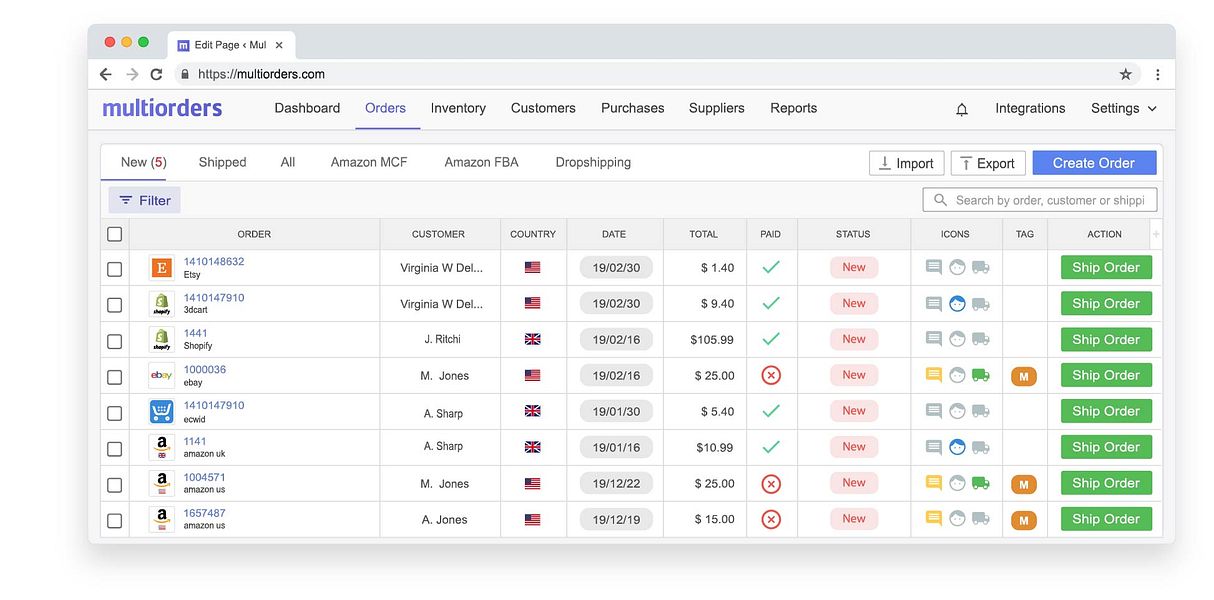Viewport: 1214px width, 600px height.
Task: Open the Dropshipping tab
Action: 593,162
